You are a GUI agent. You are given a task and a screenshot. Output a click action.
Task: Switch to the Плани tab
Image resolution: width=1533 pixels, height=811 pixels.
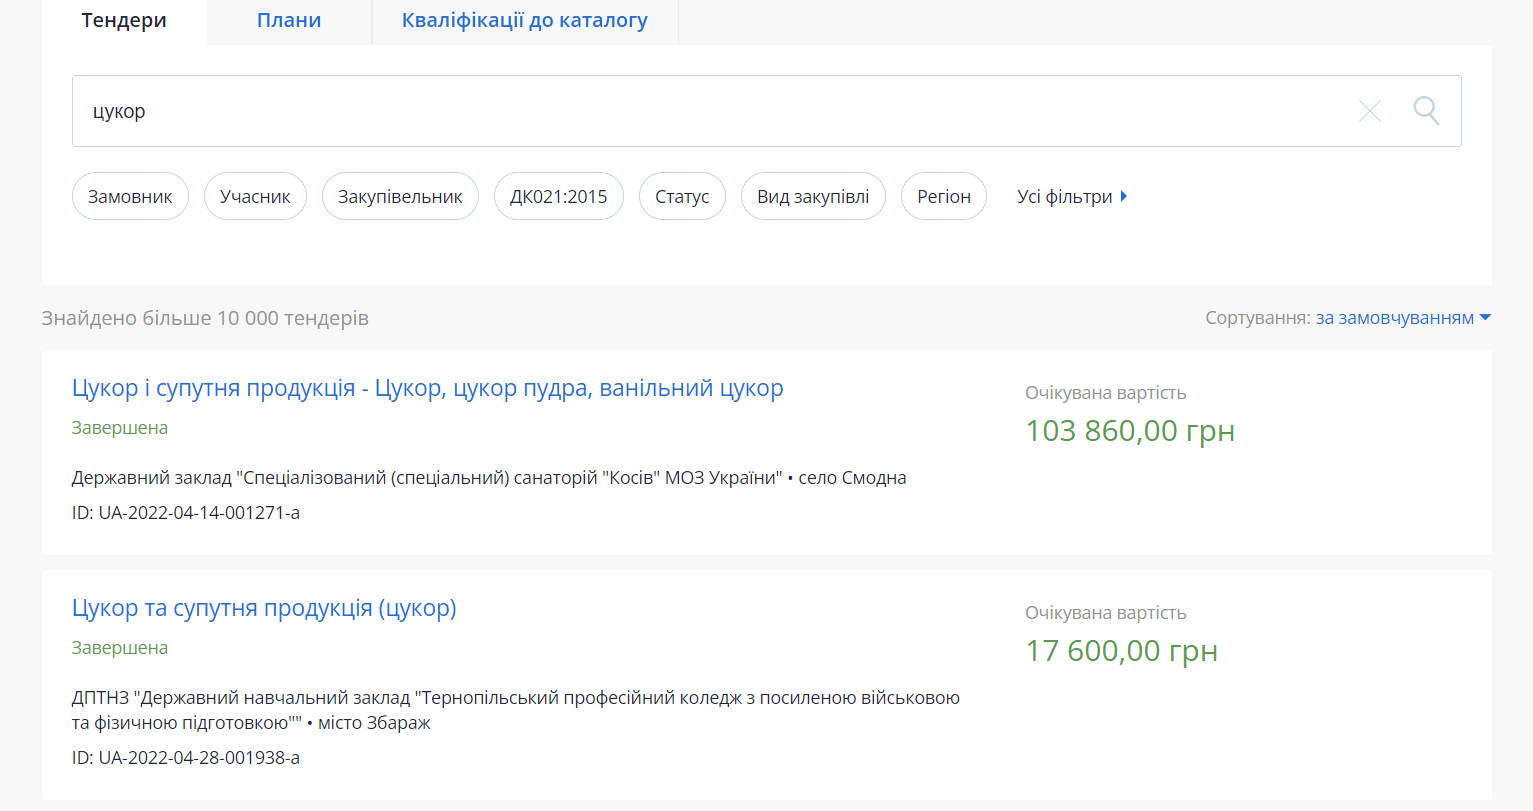289,21
